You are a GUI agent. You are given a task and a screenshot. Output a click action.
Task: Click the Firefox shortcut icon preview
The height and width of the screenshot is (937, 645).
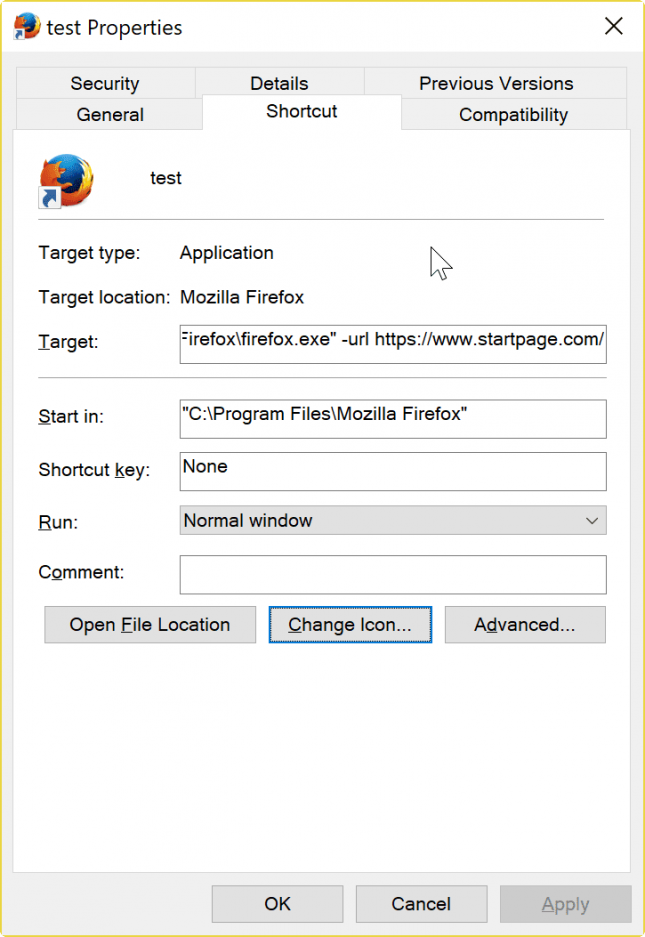tap(66, 178)
